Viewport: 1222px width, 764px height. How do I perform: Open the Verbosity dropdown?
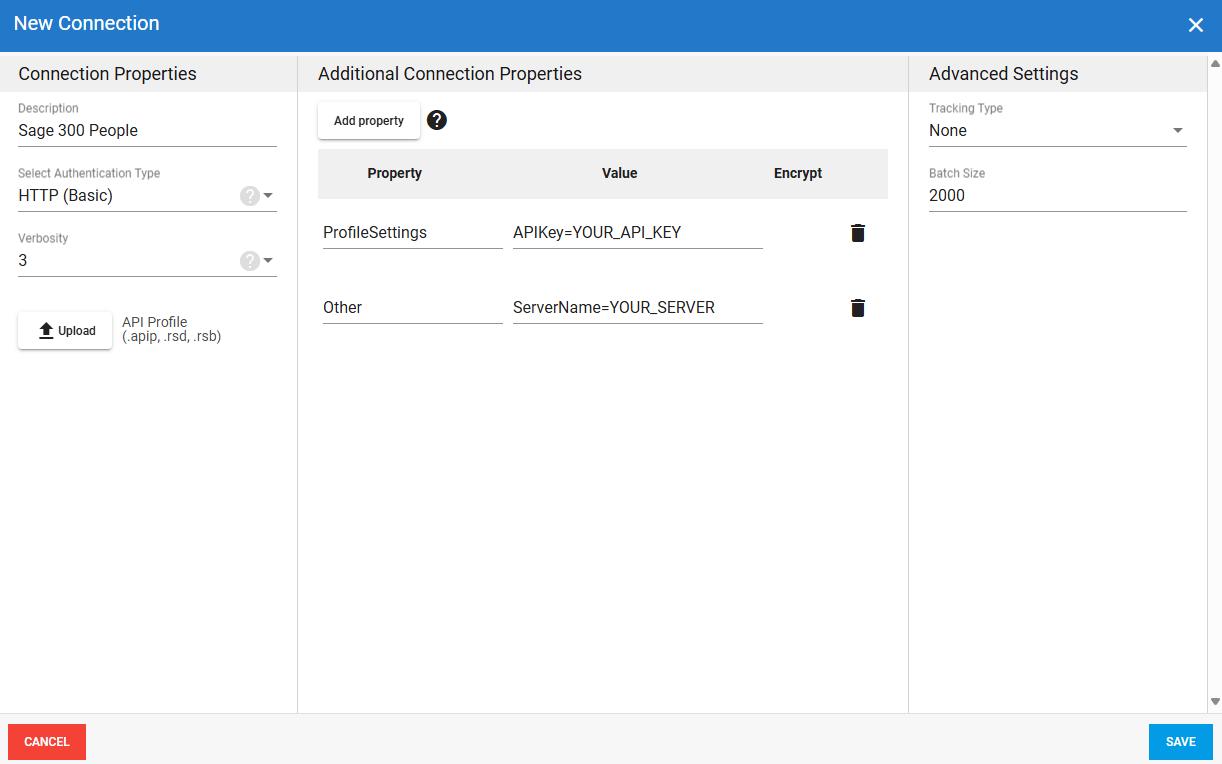click(268, 261)
